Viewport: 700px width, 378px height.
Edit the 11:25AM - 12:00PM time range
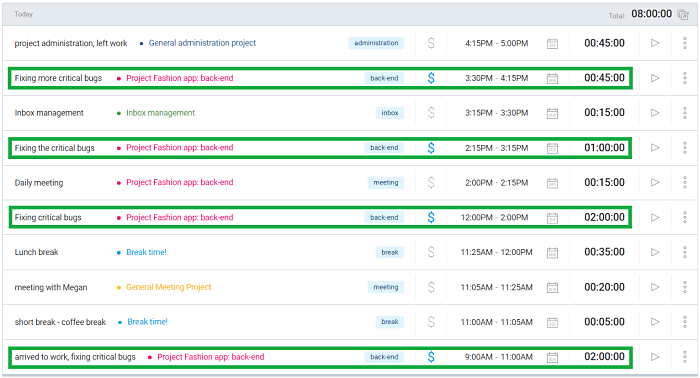[x=496, y=252]
